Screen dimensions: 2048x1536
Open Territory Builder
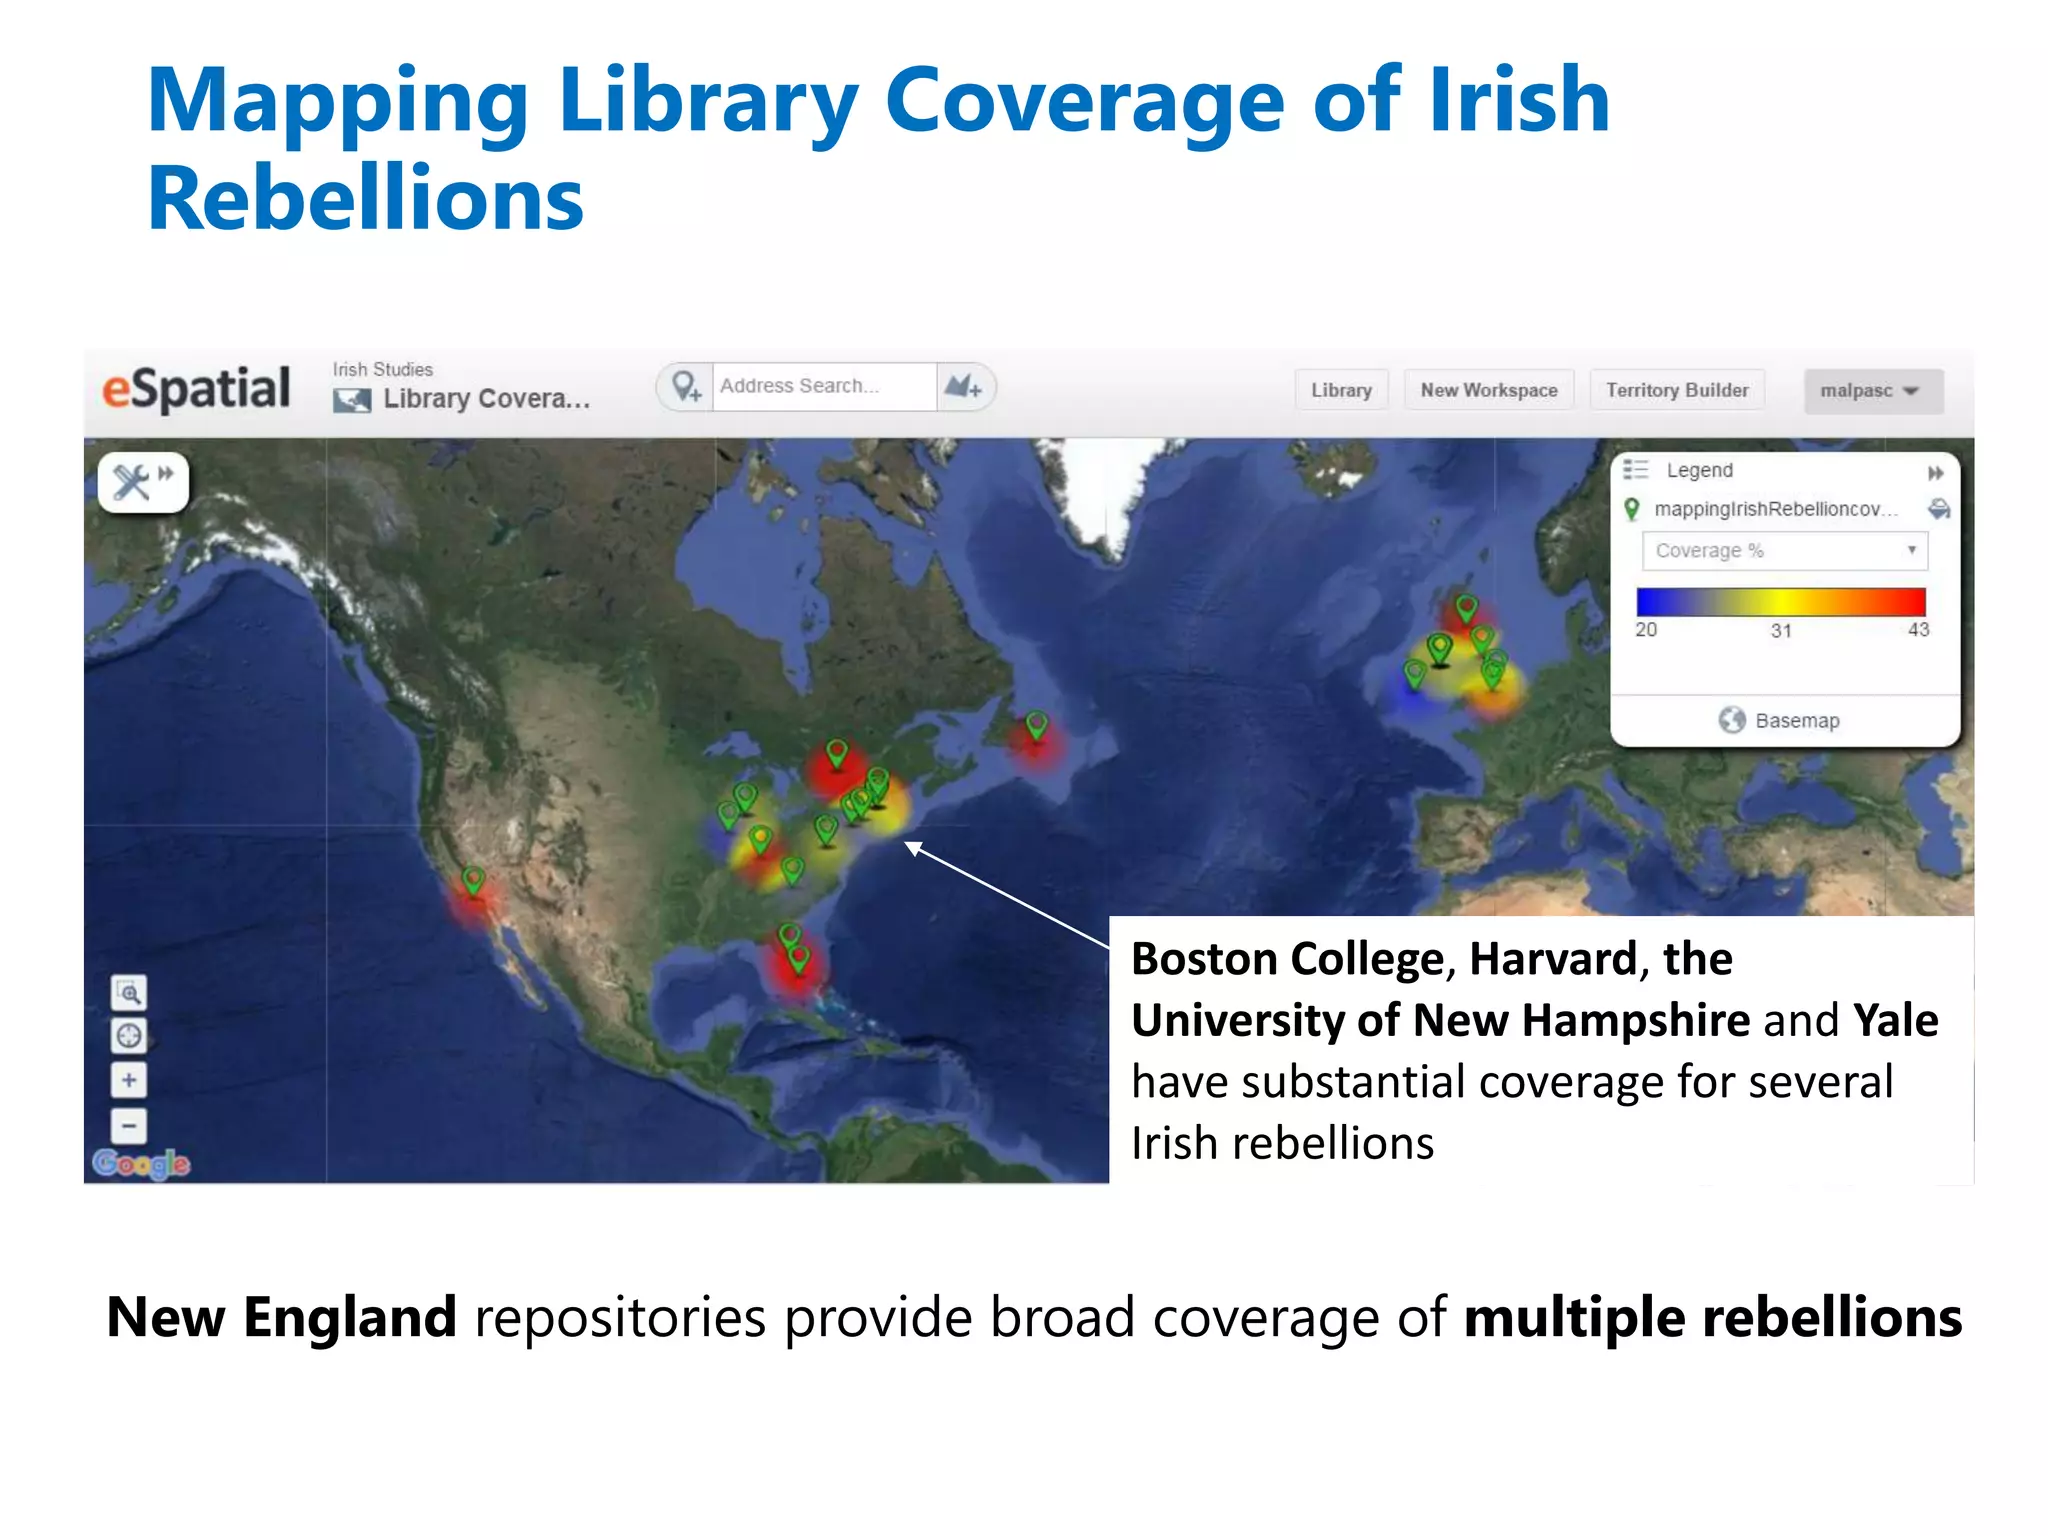tap(1677, 390)
